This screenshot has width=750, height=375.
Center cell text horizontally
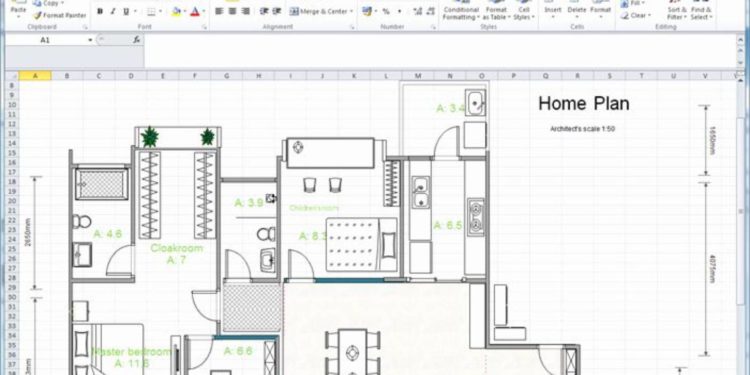pyautogui.click(x=232, y=11)
